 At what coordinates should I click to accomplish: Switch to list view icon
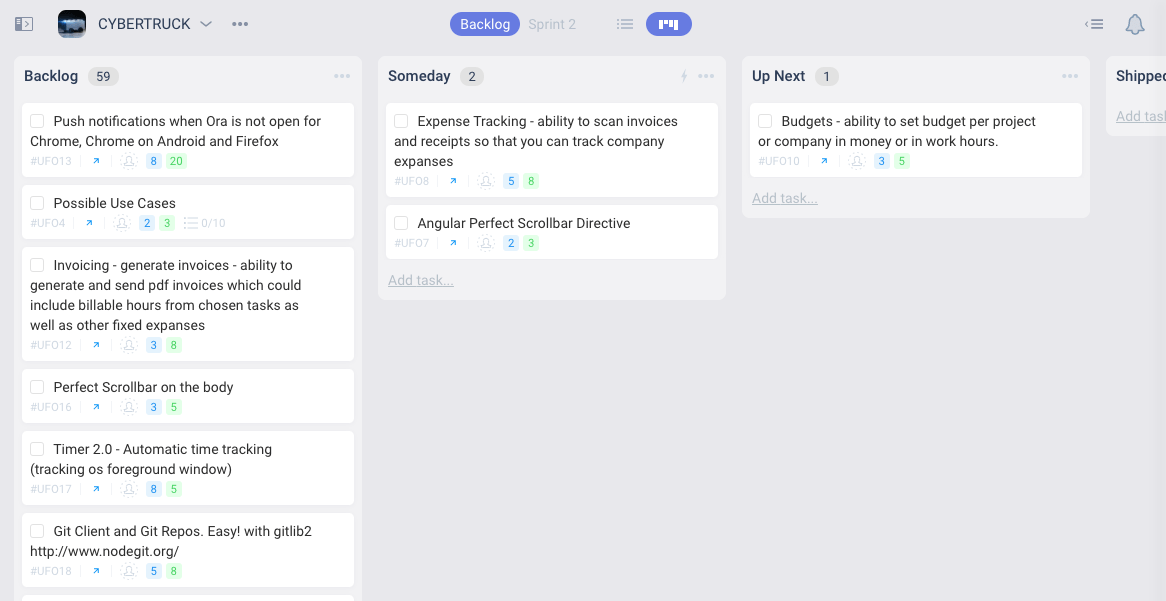625,24
